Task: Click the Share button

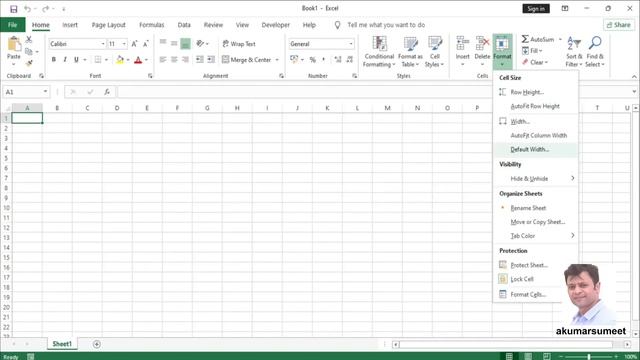Action: 619,25
